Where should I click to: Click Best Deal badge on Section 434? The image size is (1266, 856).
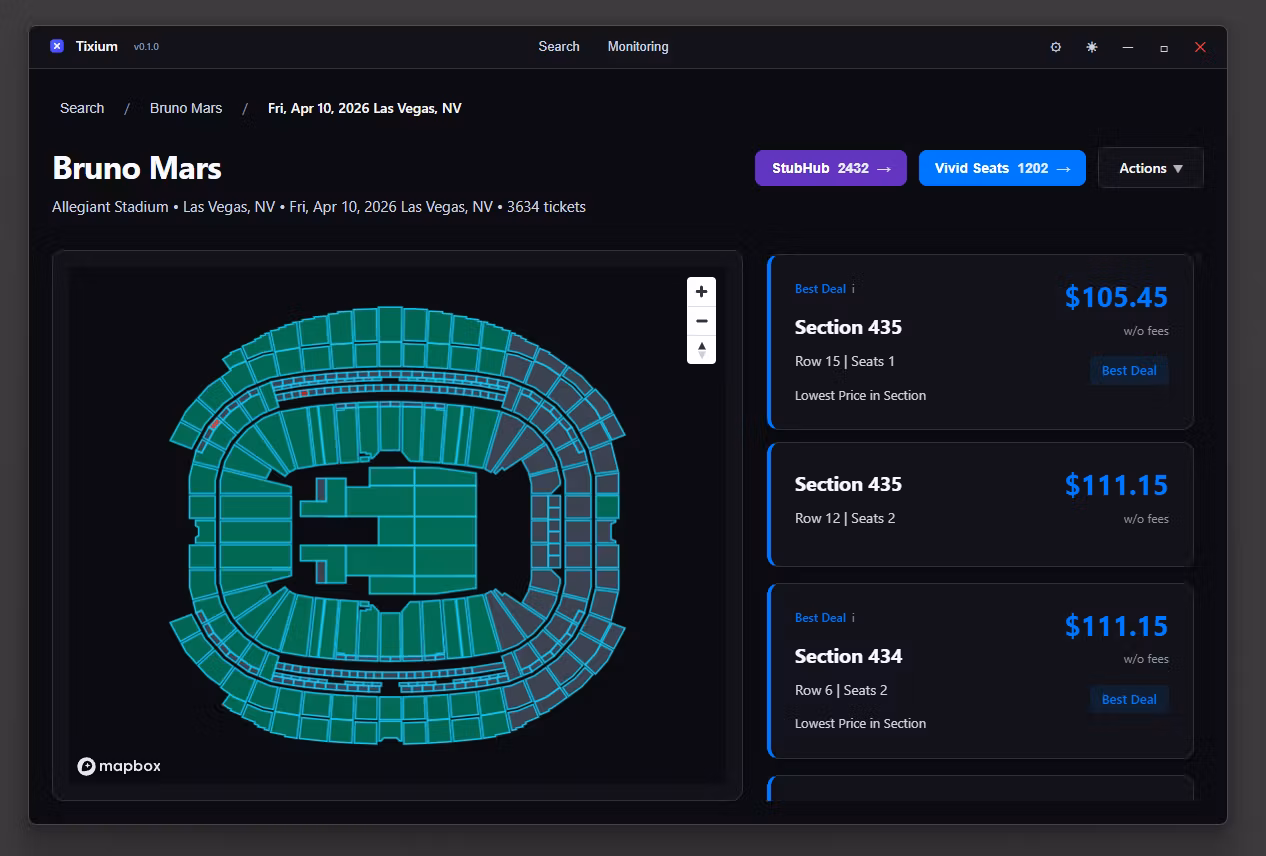(x=1128, y=699)
